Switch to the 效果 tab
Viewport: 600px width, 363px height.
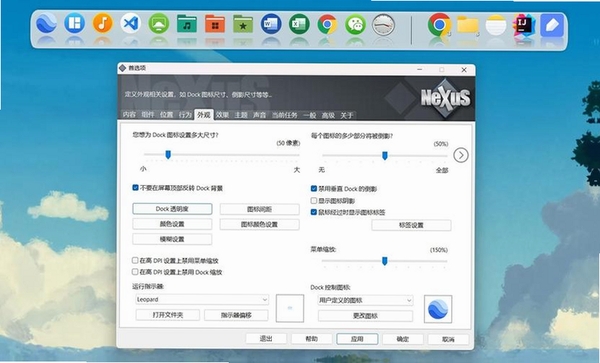pos(222,115)
